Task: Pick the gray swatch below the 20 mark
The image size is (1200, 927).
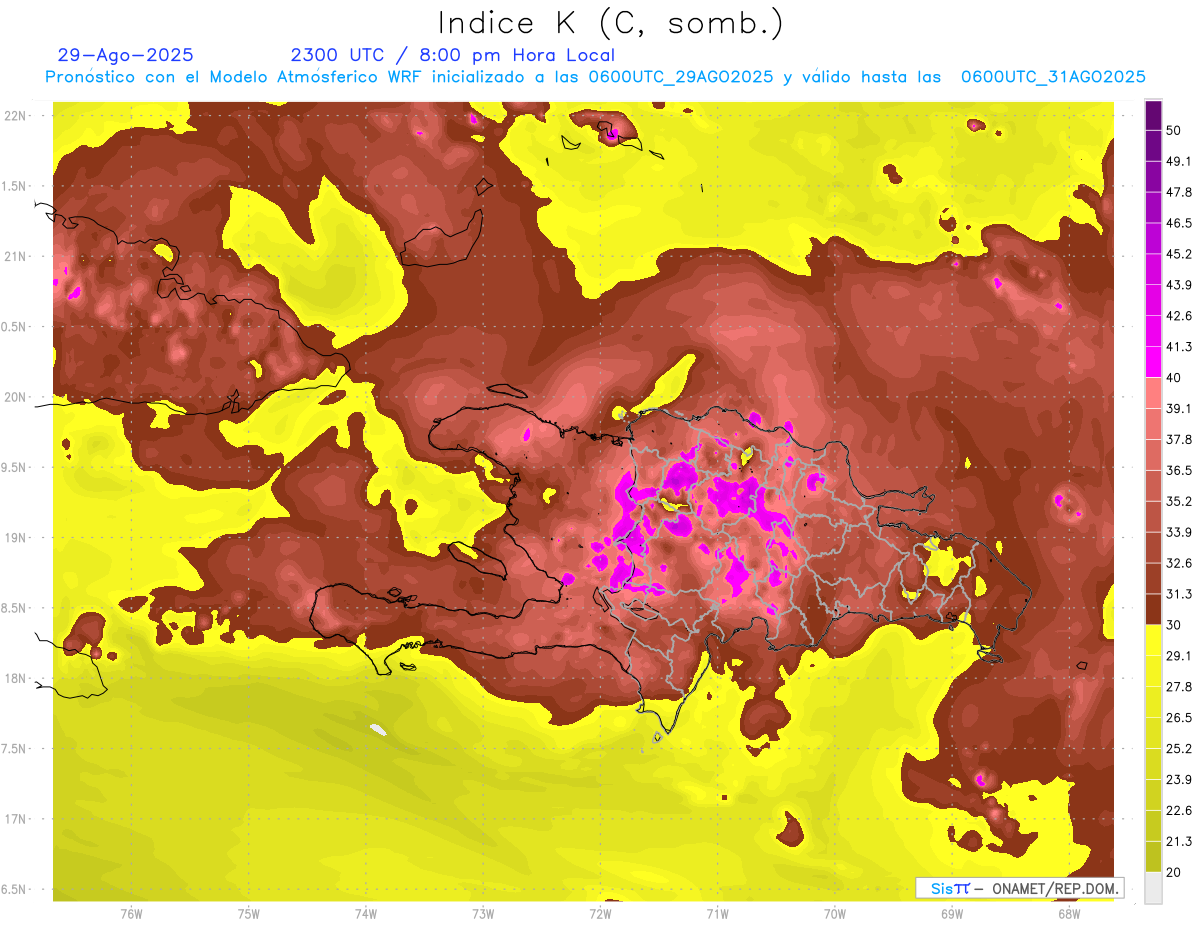Action: [1154, 888]
